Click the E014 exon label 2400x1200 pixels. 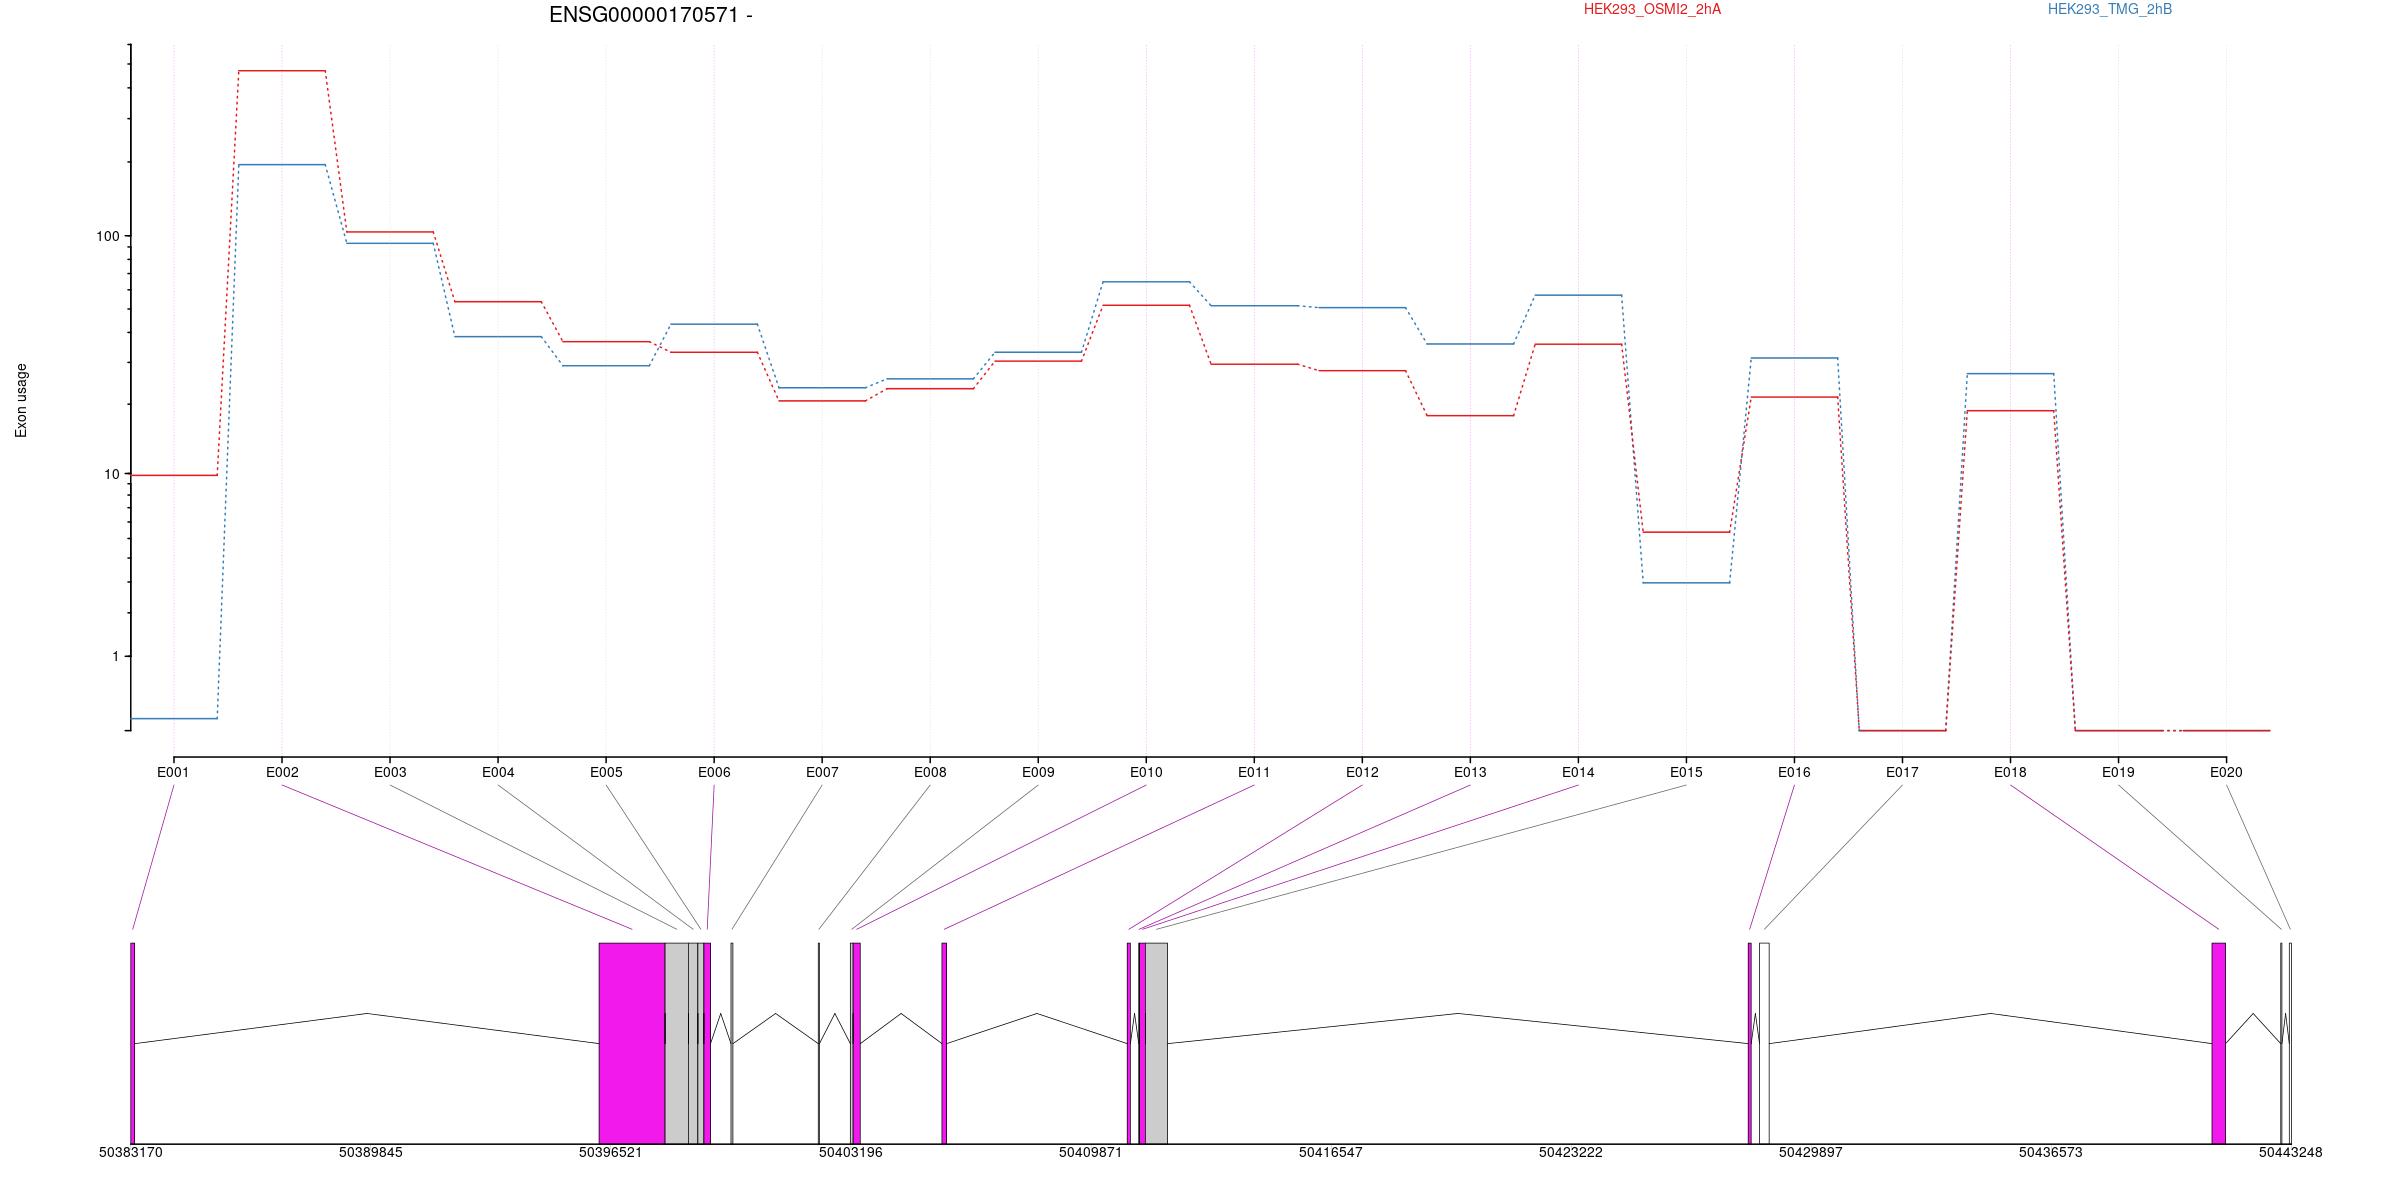click(x=1578, y=772)
